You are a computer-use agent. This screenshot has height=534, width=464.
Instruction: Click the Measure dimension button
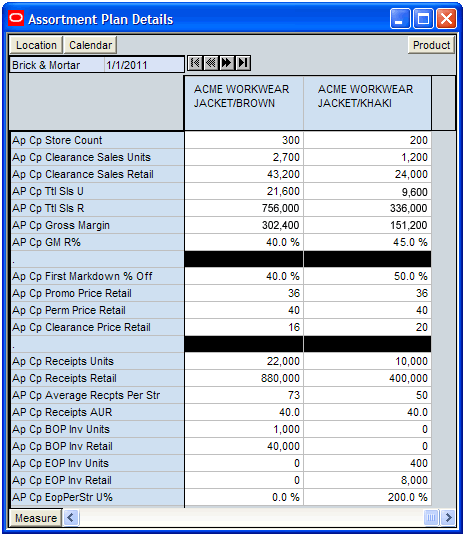tap(36, 518)
